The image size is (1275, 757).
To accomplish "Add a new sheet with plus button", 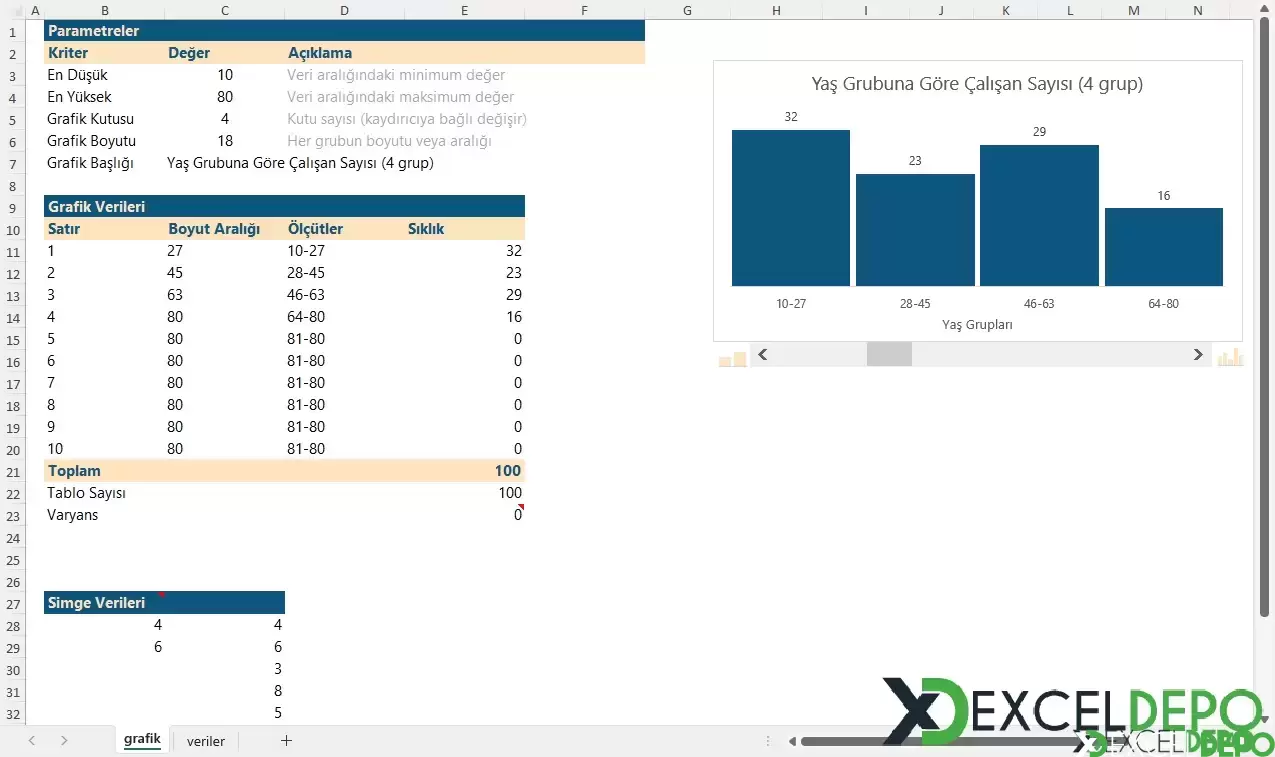I will click(287, 741).
